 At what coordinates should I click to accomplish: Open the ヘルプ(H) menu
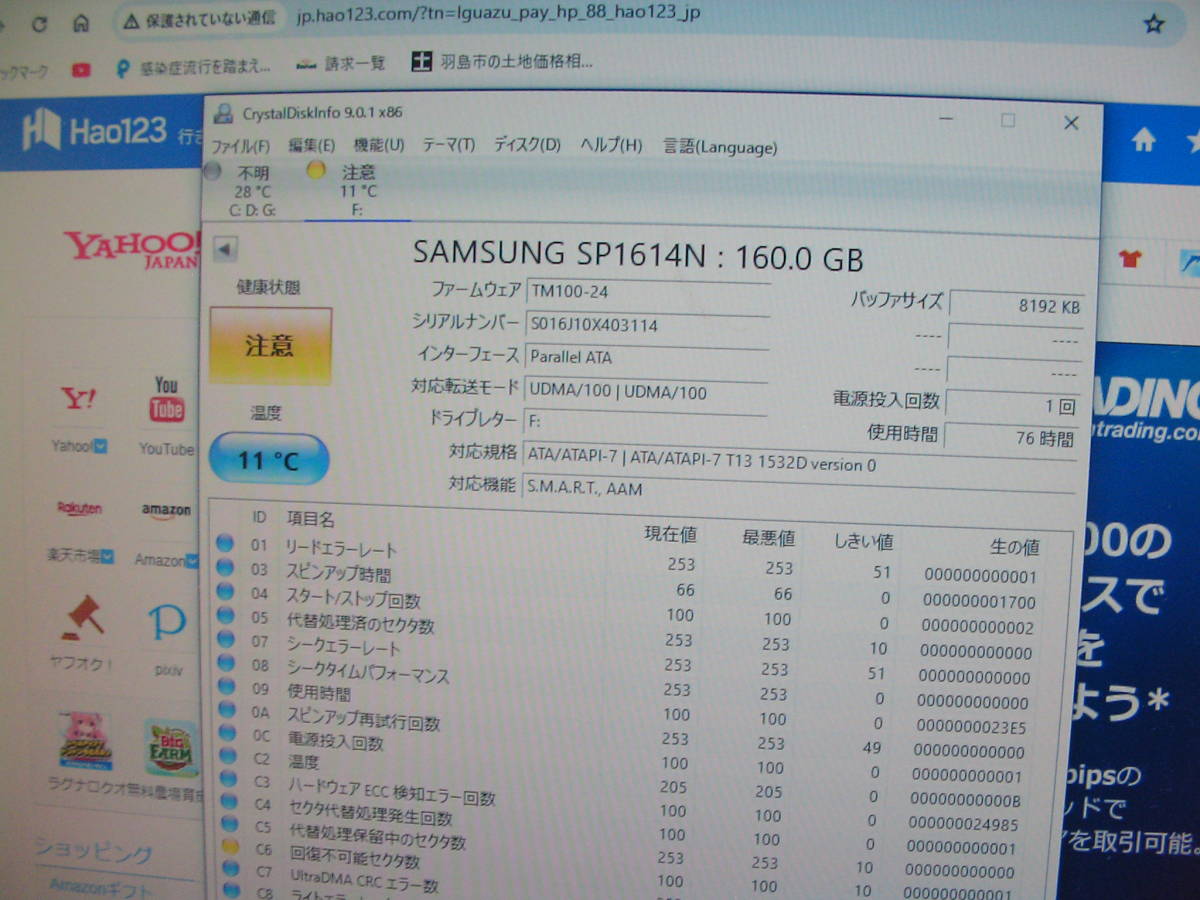(611, 145)
